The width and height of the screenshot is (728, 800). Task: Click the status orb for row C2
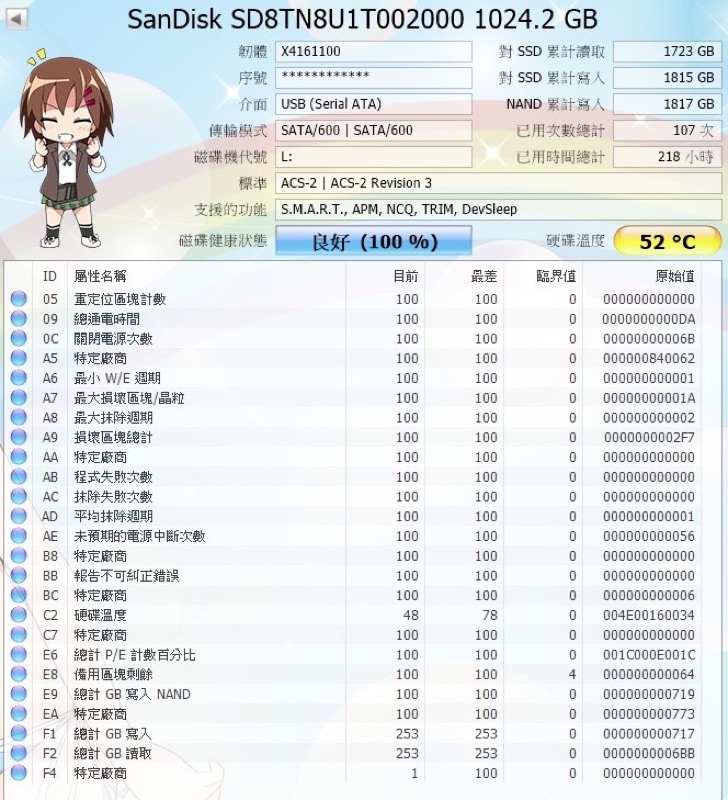[18, 615]
